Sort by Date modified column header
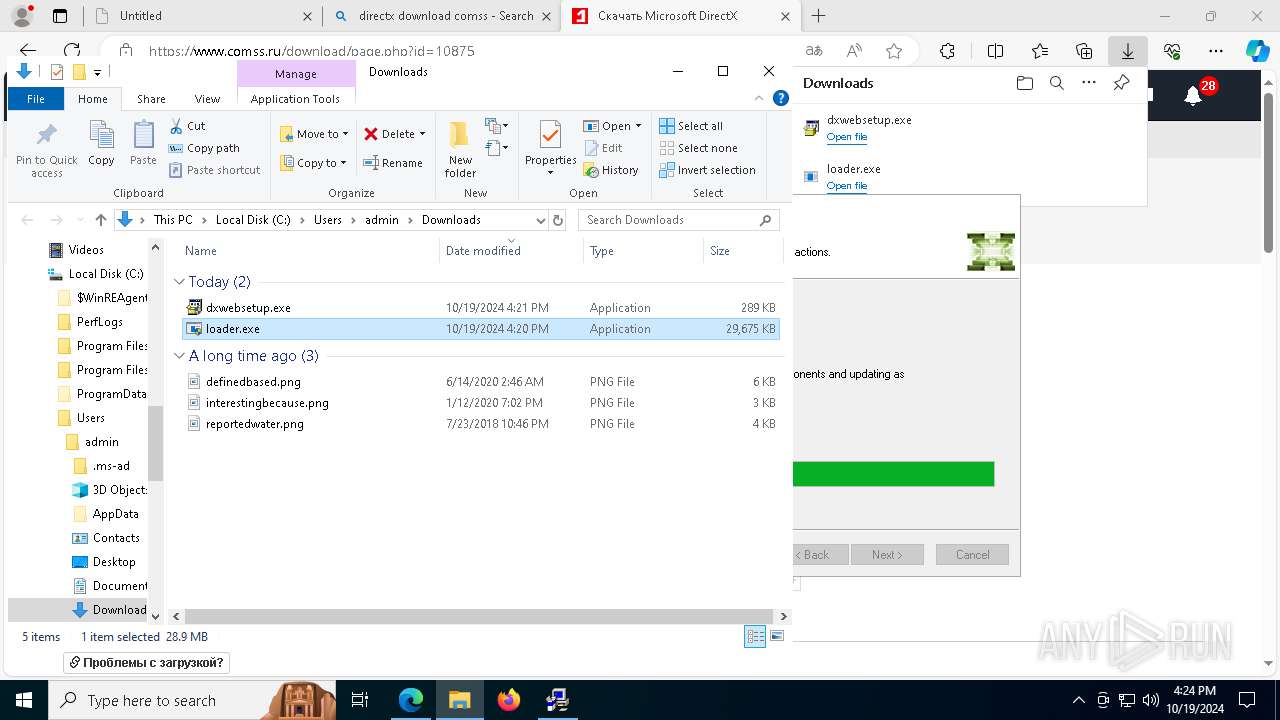The height and width of the screenshot is (720, 1280). tap(510, 251)
